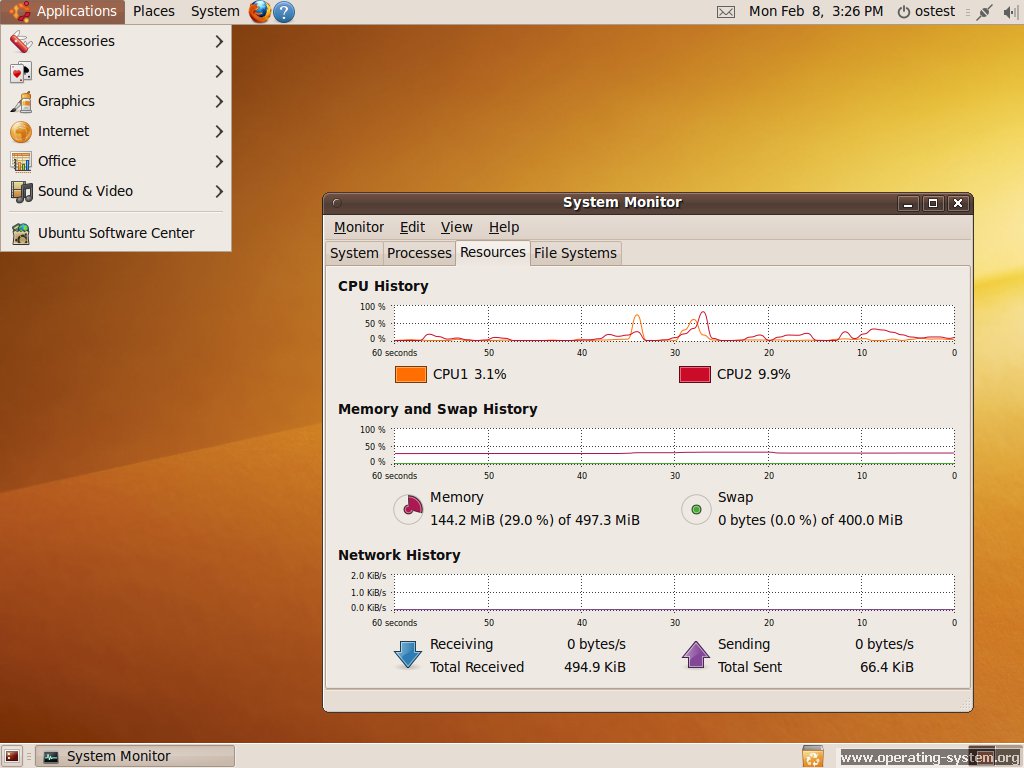Switch to the Processes tab
Image resolution: width=1024 pixels, height=768 pixels.
pos(419,253)
